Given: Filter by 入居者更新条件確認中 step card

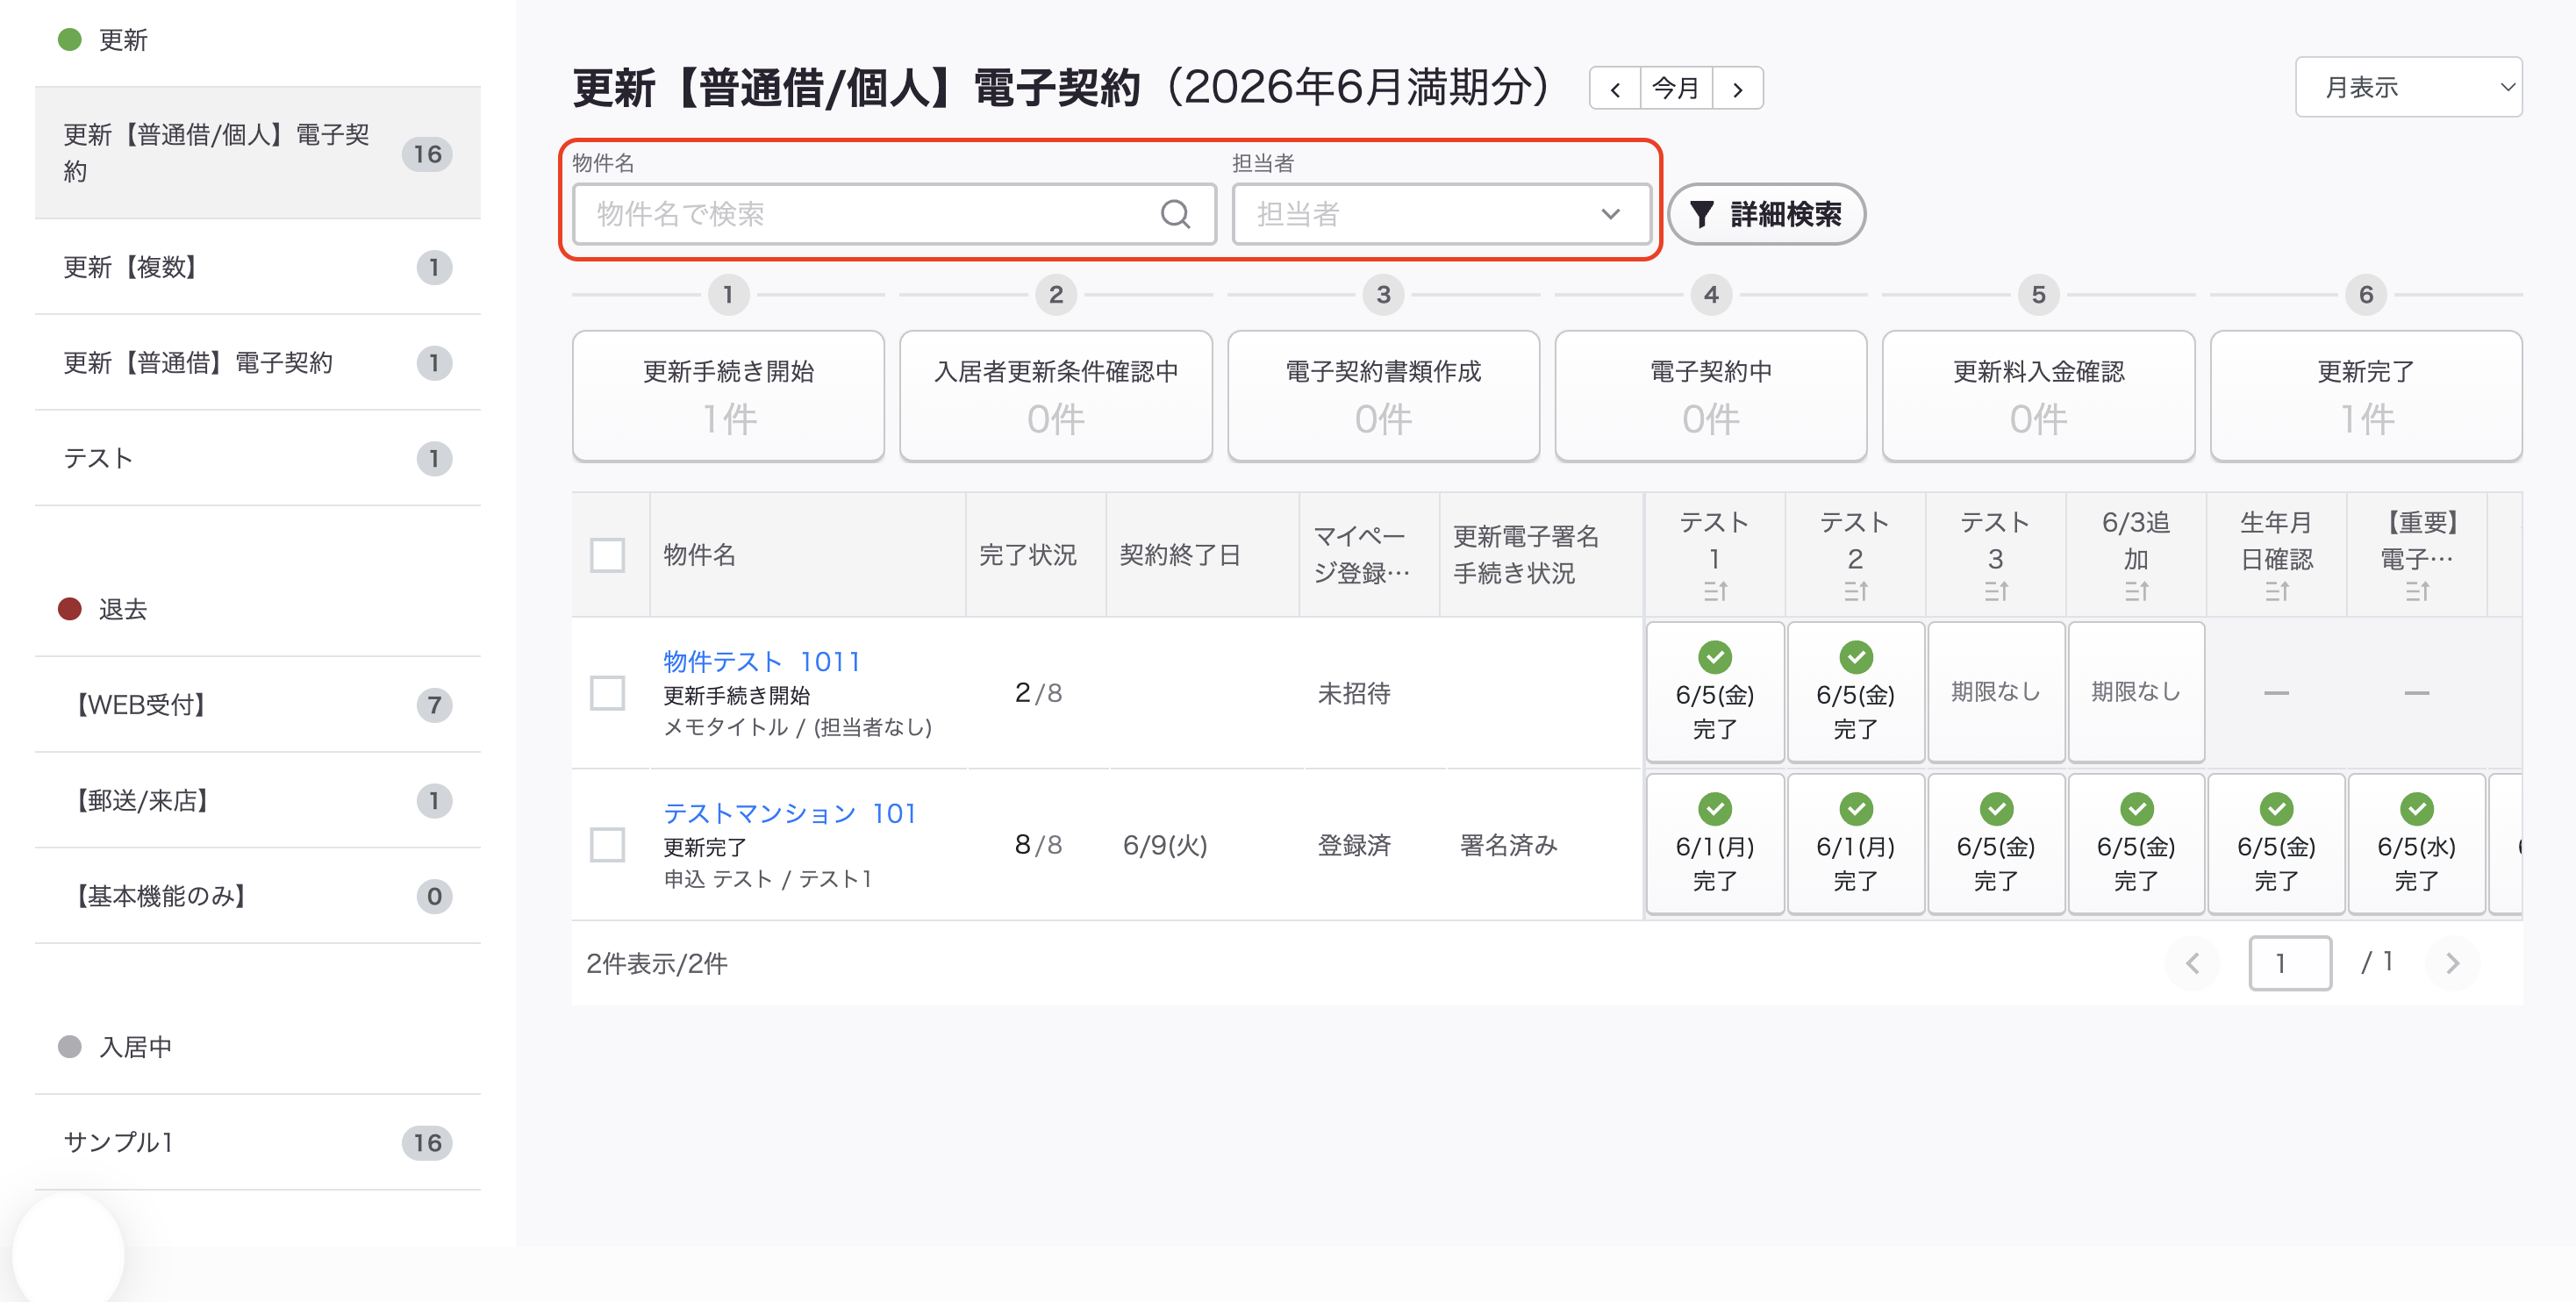Looking at the screenshot, I should click(1056, 396).
